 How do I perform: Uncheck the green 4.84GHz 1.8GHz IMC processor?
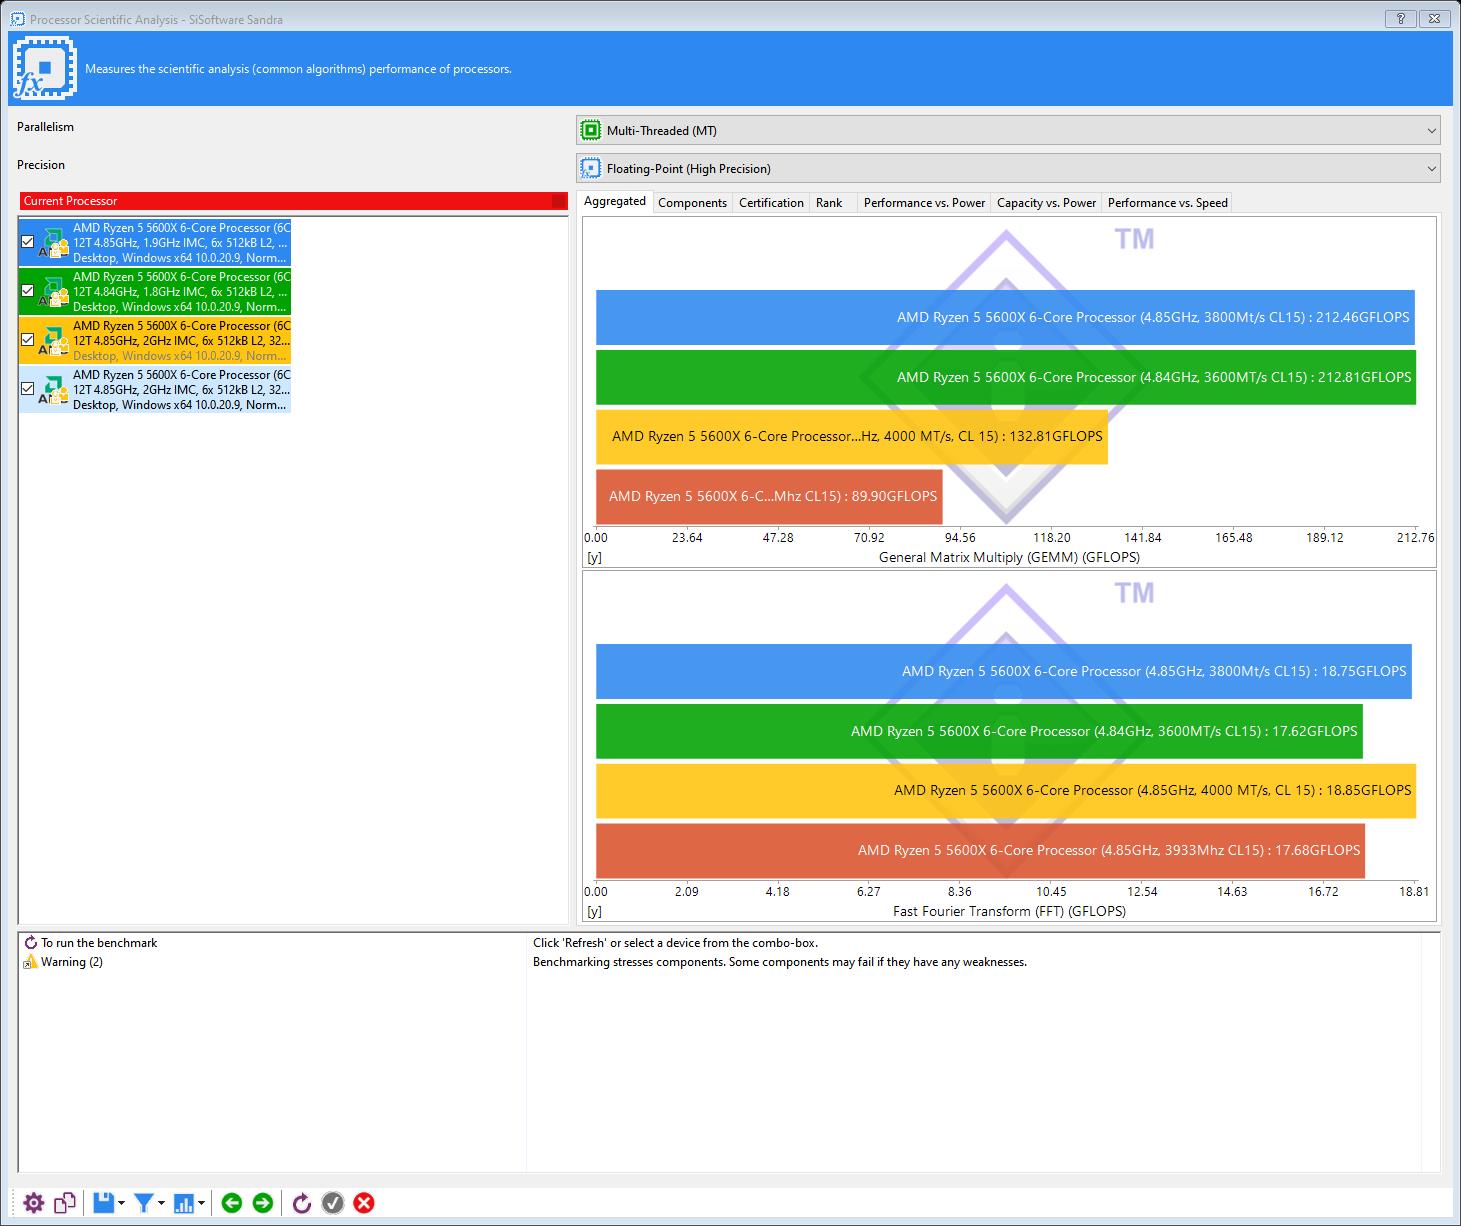pyautogui.click(x=28, y=291)
